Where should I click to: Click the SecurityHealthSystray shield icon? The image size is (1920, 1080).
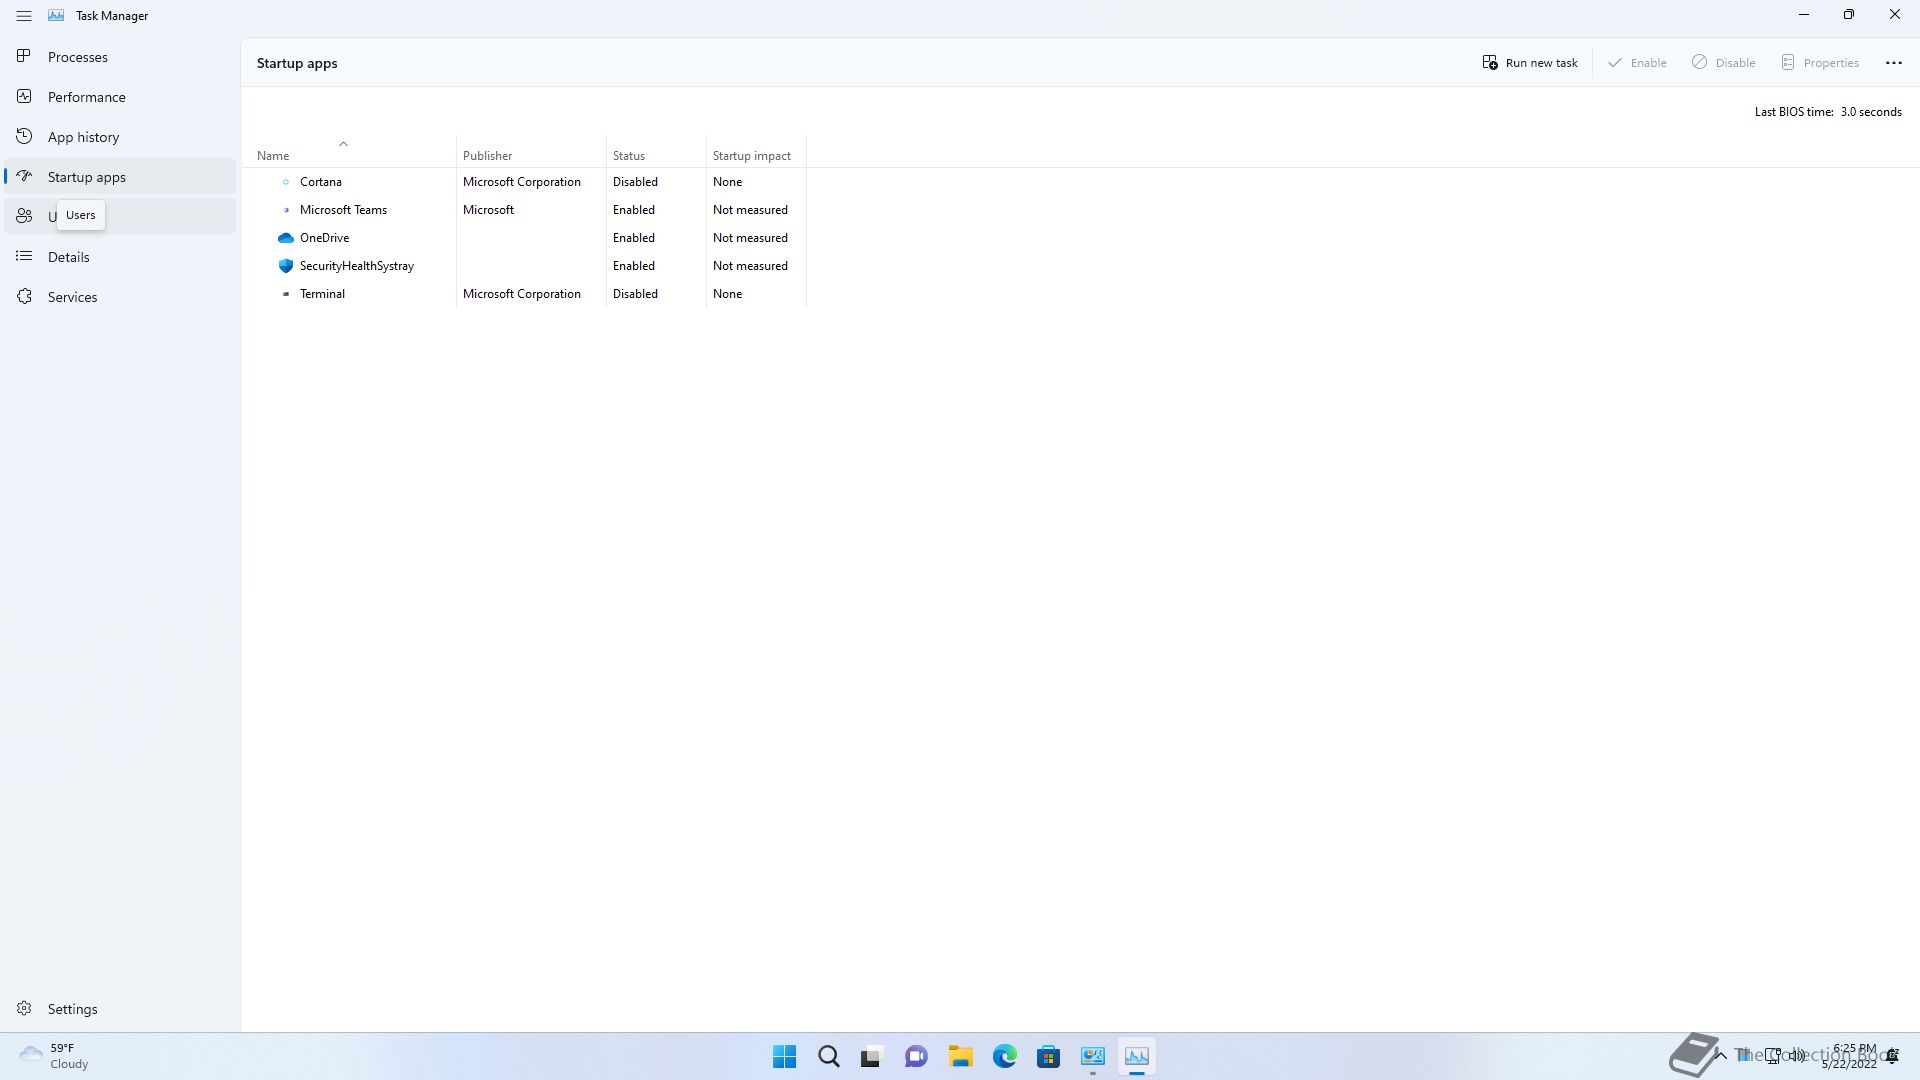[x=285, y=266]
